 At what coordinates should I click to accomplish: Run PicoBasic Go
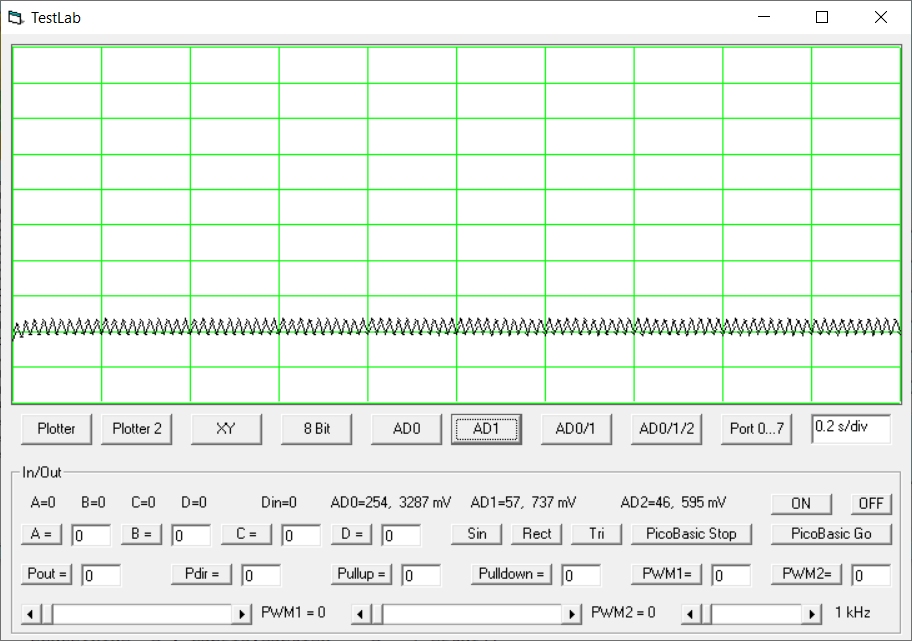[x=830, y=534]
